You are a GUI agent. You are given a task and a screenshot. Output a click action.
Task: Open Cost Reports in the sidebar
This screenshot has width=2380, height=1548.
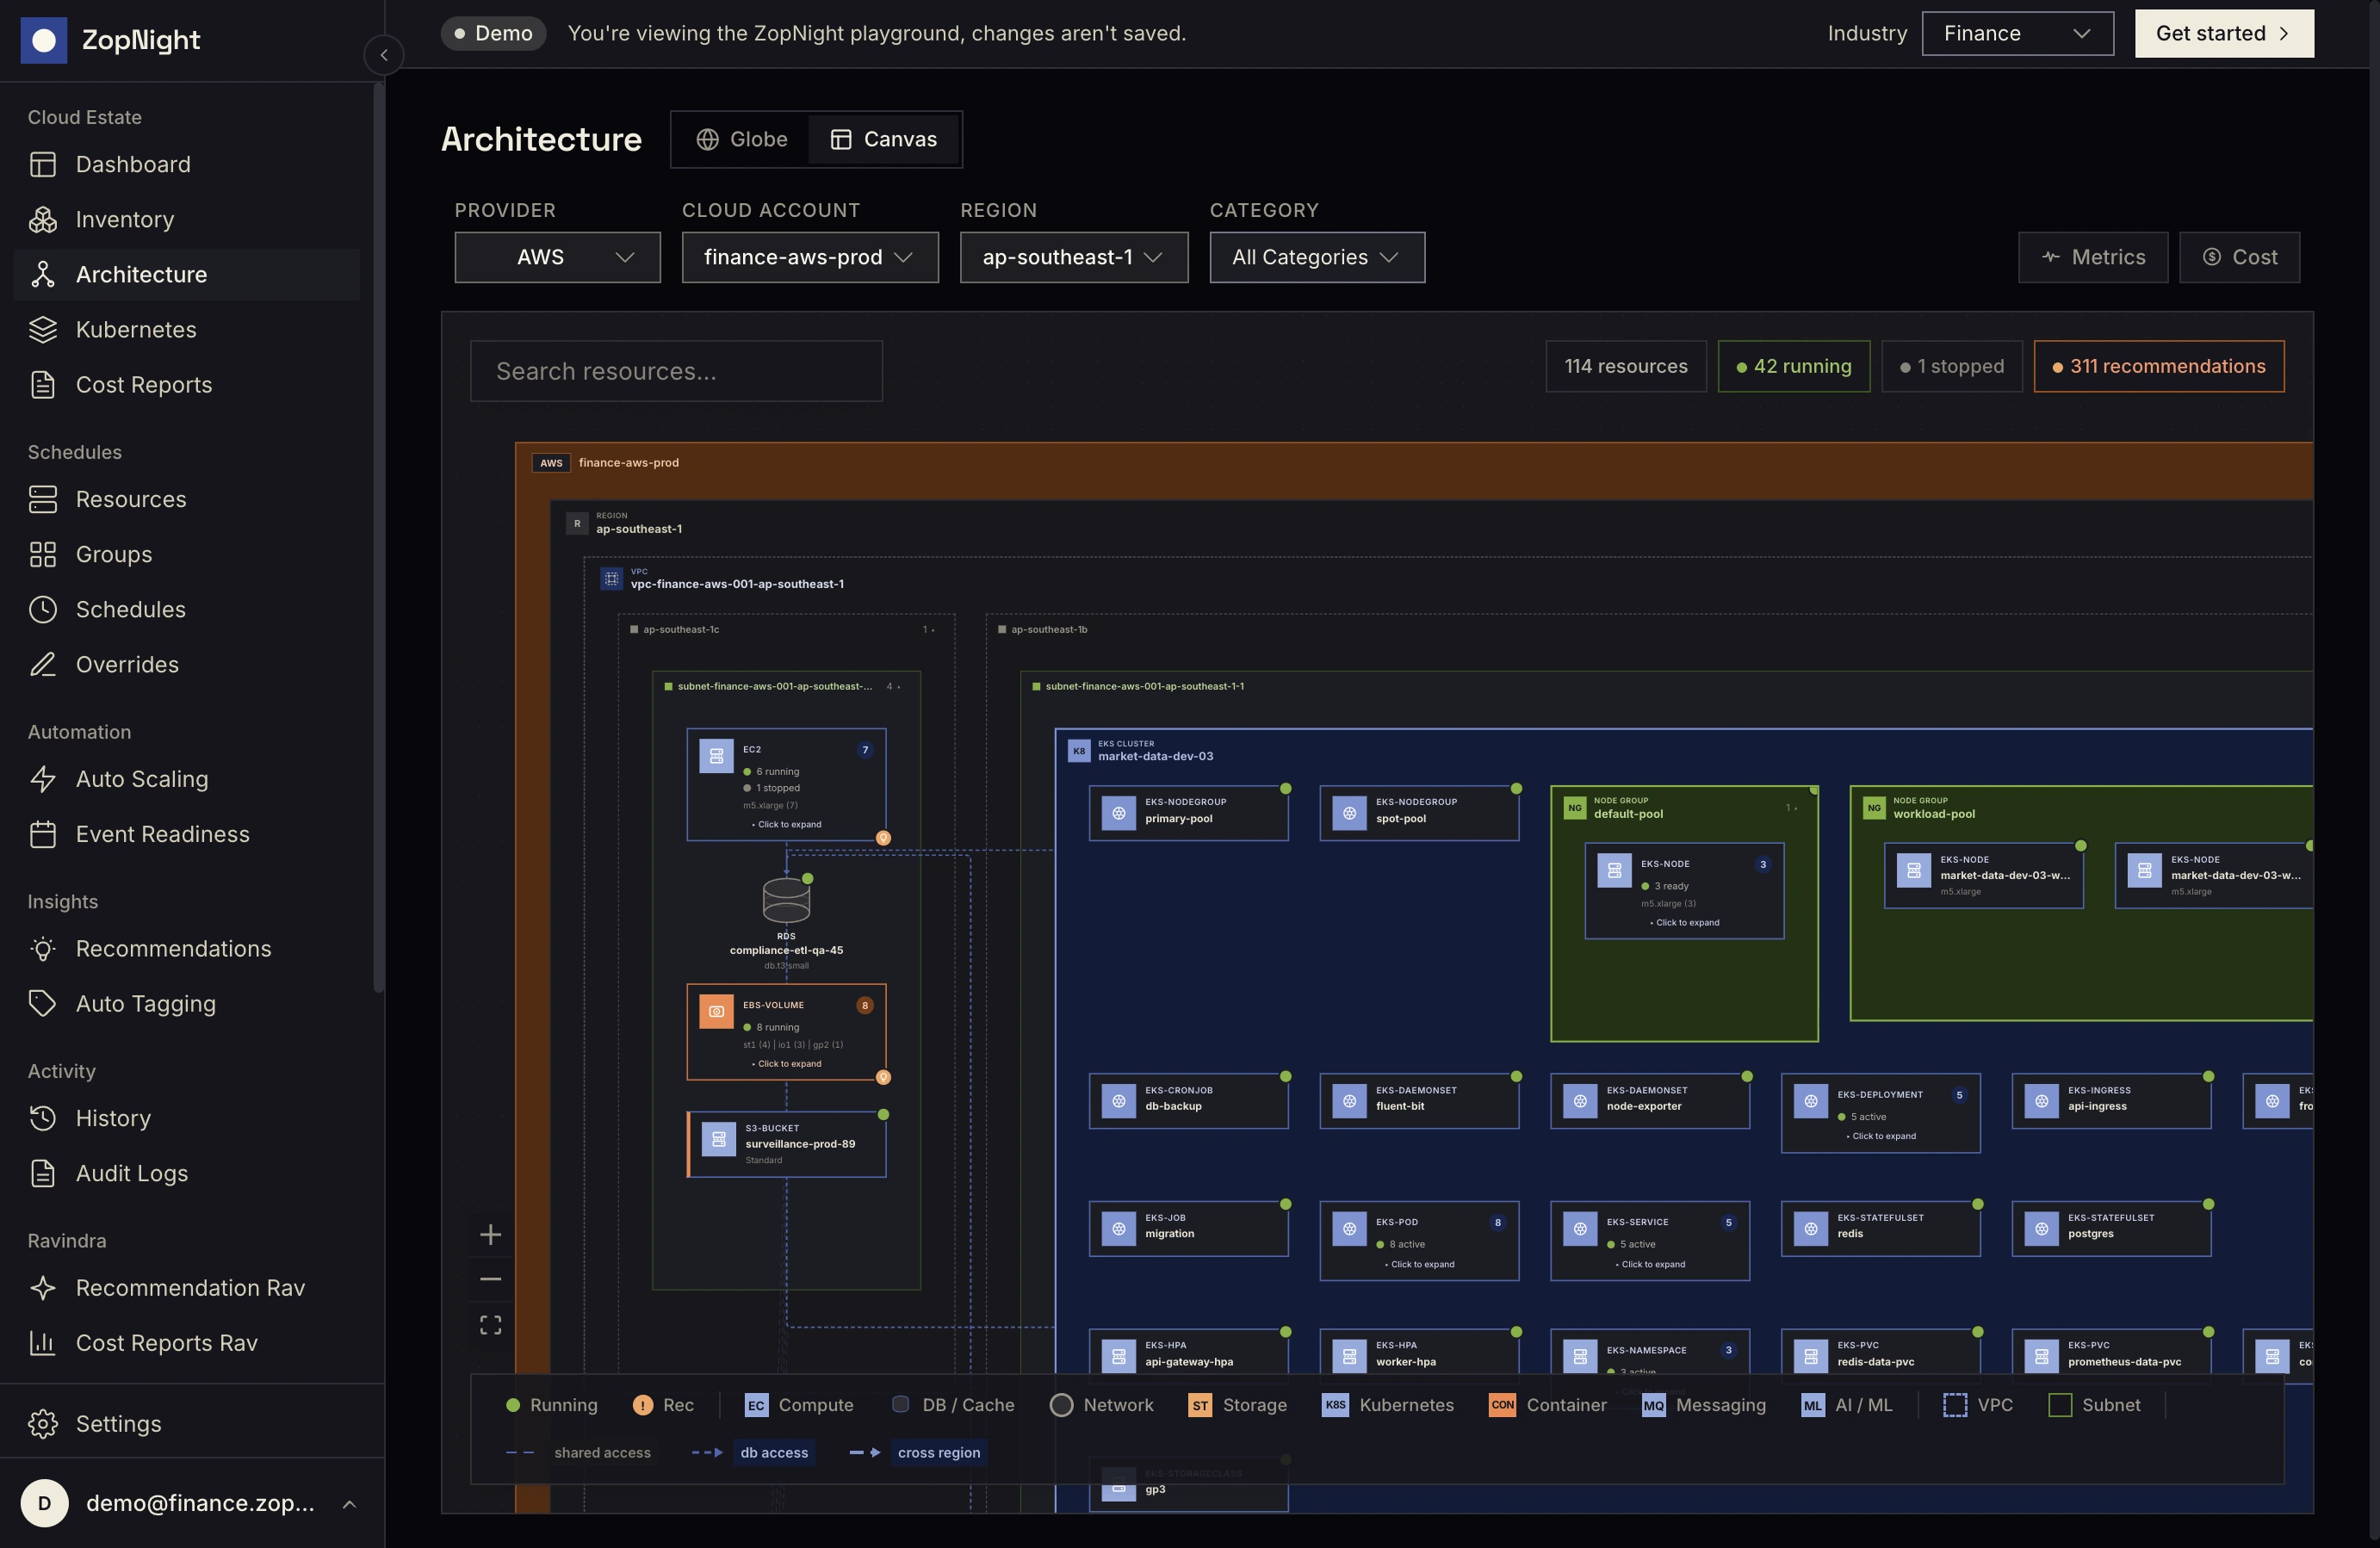tap(187, 385)
